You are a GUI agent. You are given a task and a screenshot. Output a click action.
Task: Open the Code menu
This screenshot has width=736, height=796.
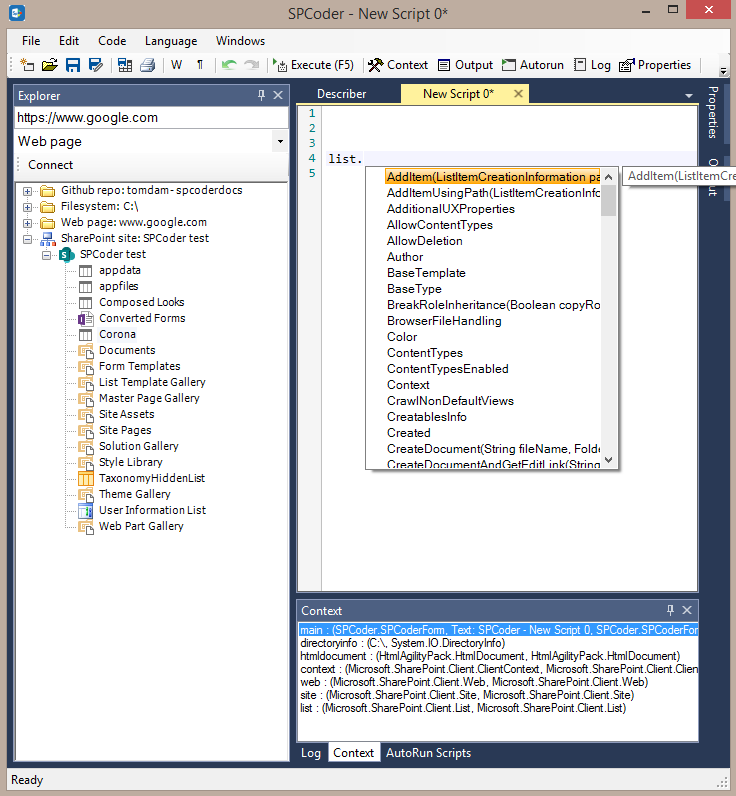[x=112, y=41]
